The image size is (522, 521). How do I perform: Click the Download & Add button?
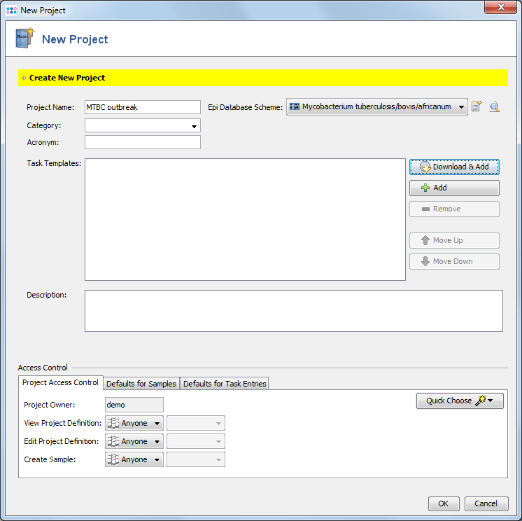click(x=454, y=167)
